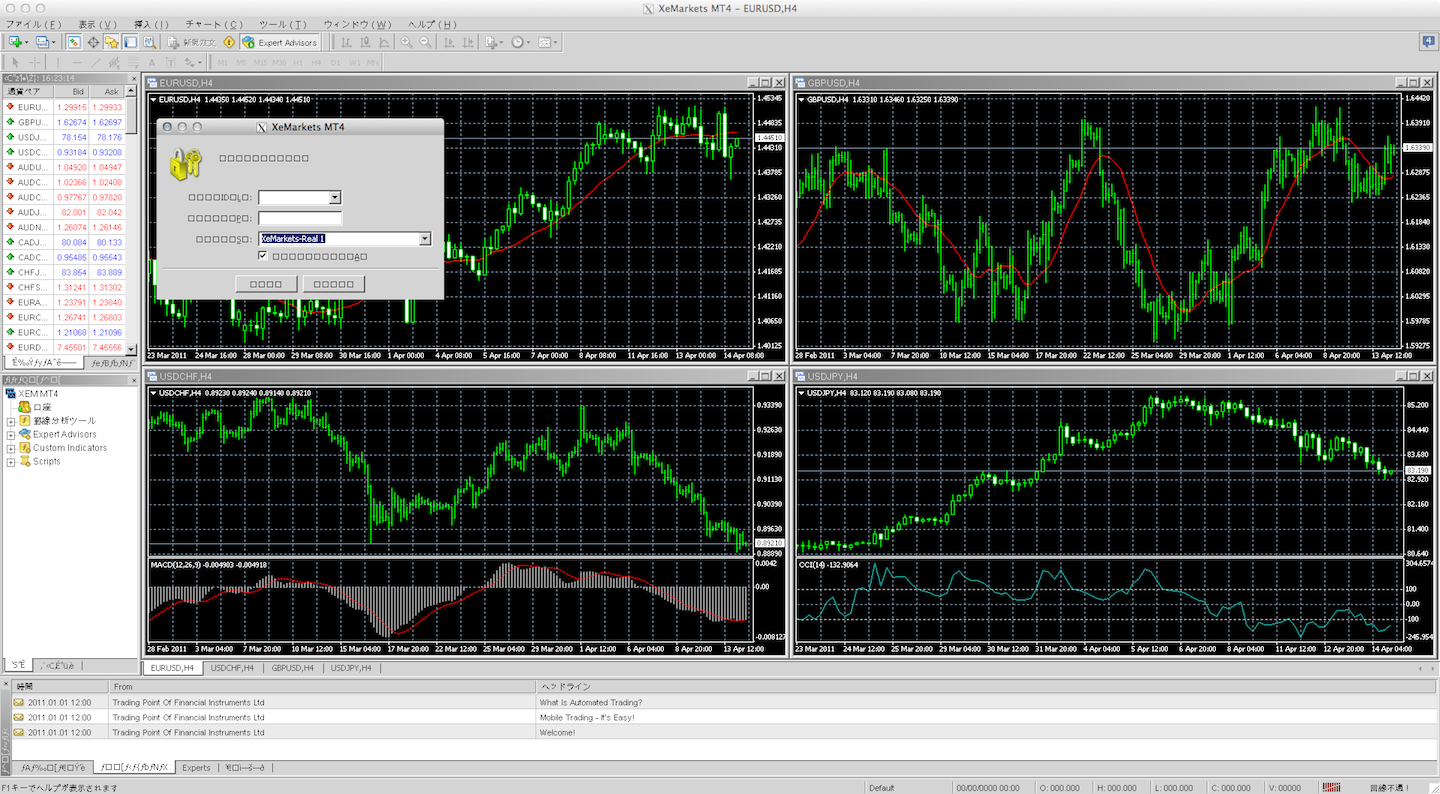The width and height of the screenshot is (1440, 794).
Task: Click the blue chat icon at top right
Action: (x=1428, y=42)
